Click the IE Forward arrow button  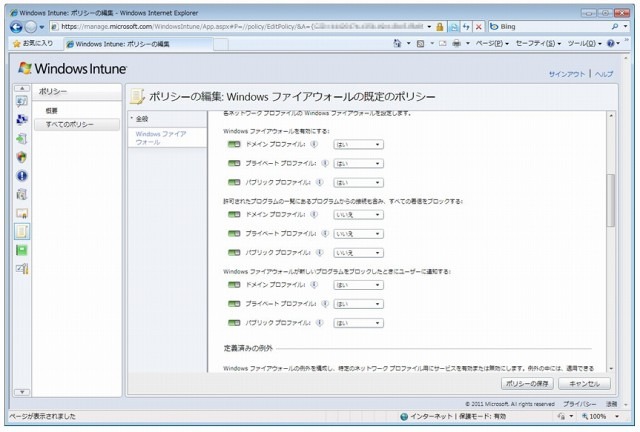pos(31,27)
